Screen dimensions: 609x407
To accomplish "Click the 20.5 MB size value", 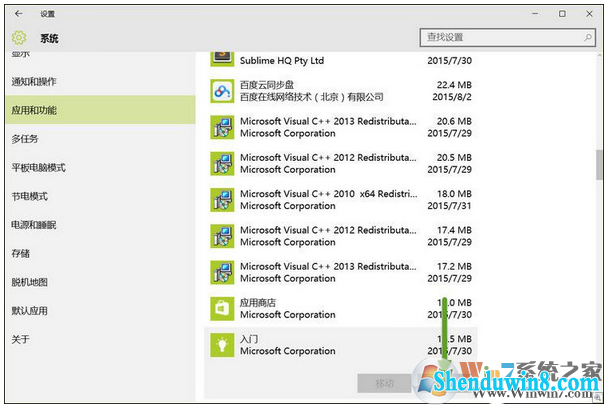I will (454, 157).
